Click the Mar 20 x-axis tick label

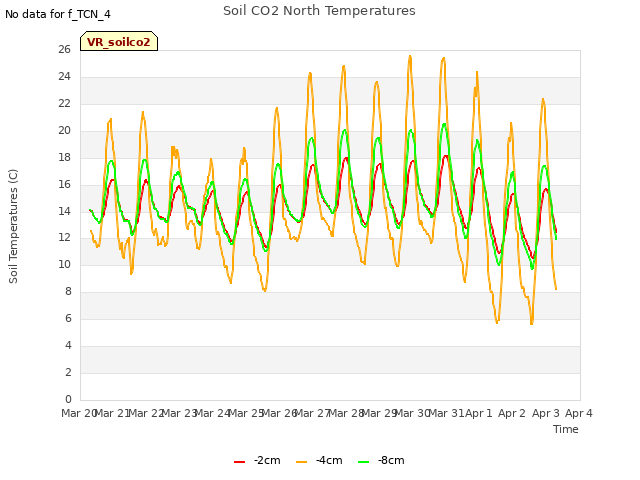tap(79, 413)
